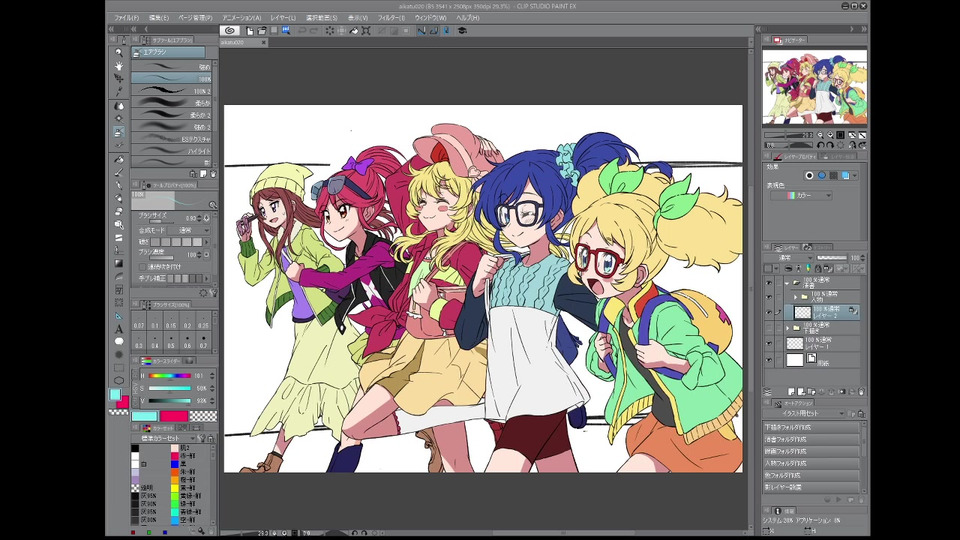Screen dimensions: 960x540
Task: Click the New document icon
Action: (249, 31)
